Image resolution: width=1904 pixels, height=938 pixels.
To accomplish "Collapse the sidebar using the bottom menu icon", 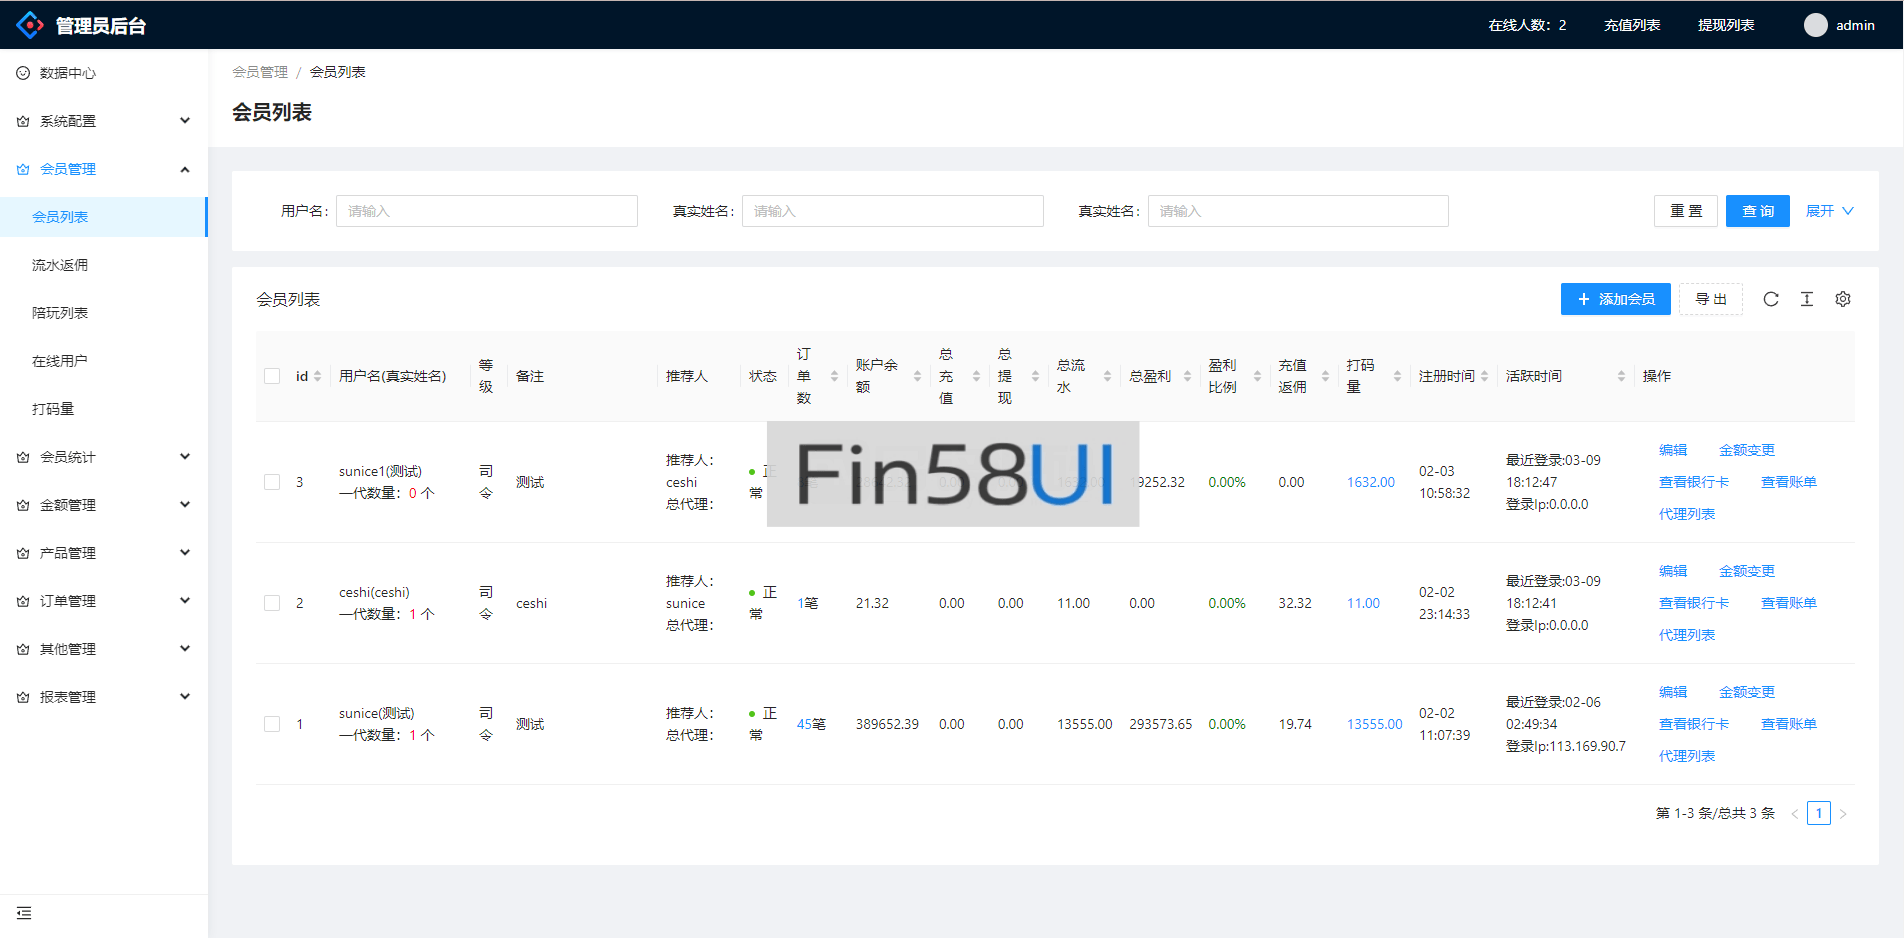I will click(24, 913).
